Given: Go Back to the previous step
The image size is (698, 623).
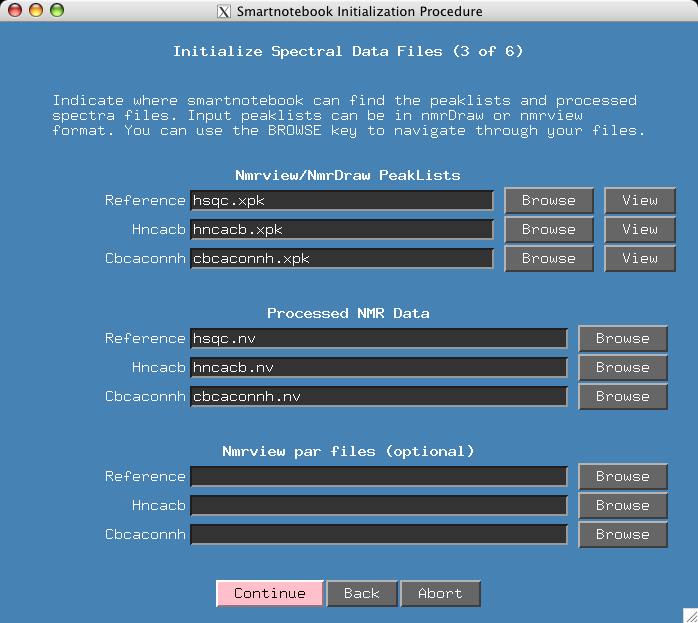Looking at the screenshot, I should (361, 593).
